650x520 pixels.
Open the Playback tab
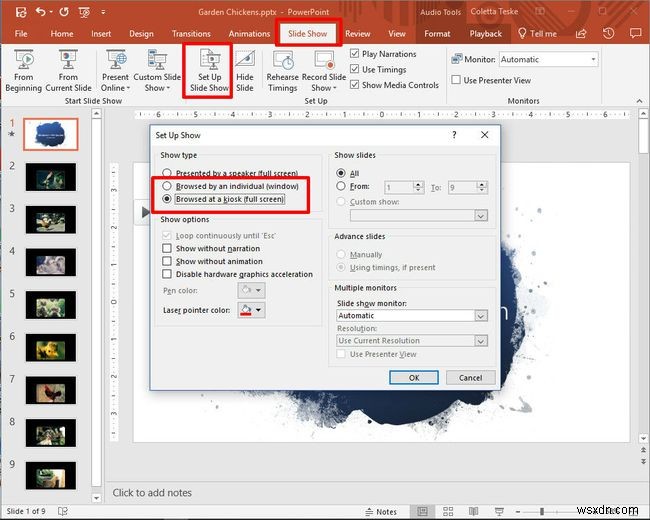click(x=485, y=34)
